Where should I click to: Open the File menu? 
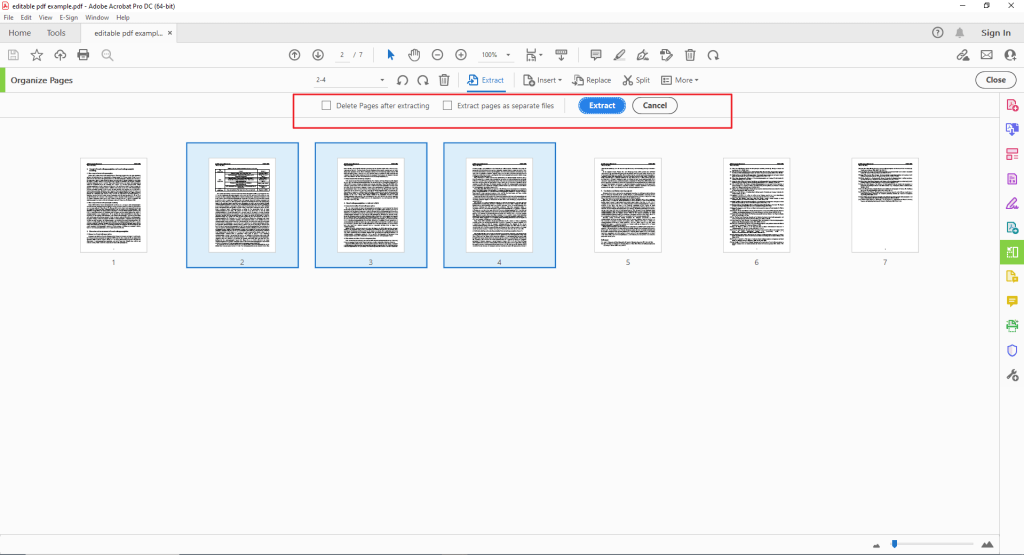[x=8, y=18]
